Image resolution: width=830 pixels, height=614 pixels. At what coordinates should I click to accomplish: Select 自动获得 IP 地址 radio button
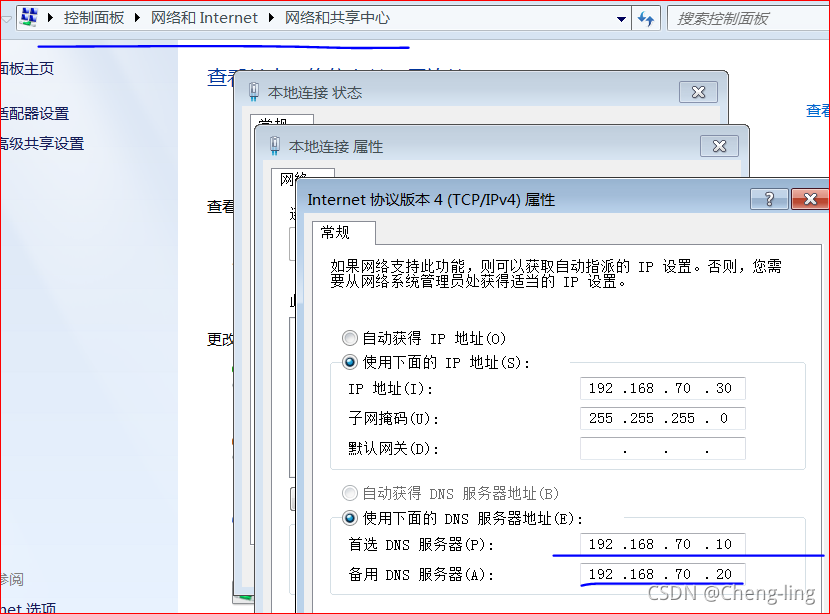(349, 338)
